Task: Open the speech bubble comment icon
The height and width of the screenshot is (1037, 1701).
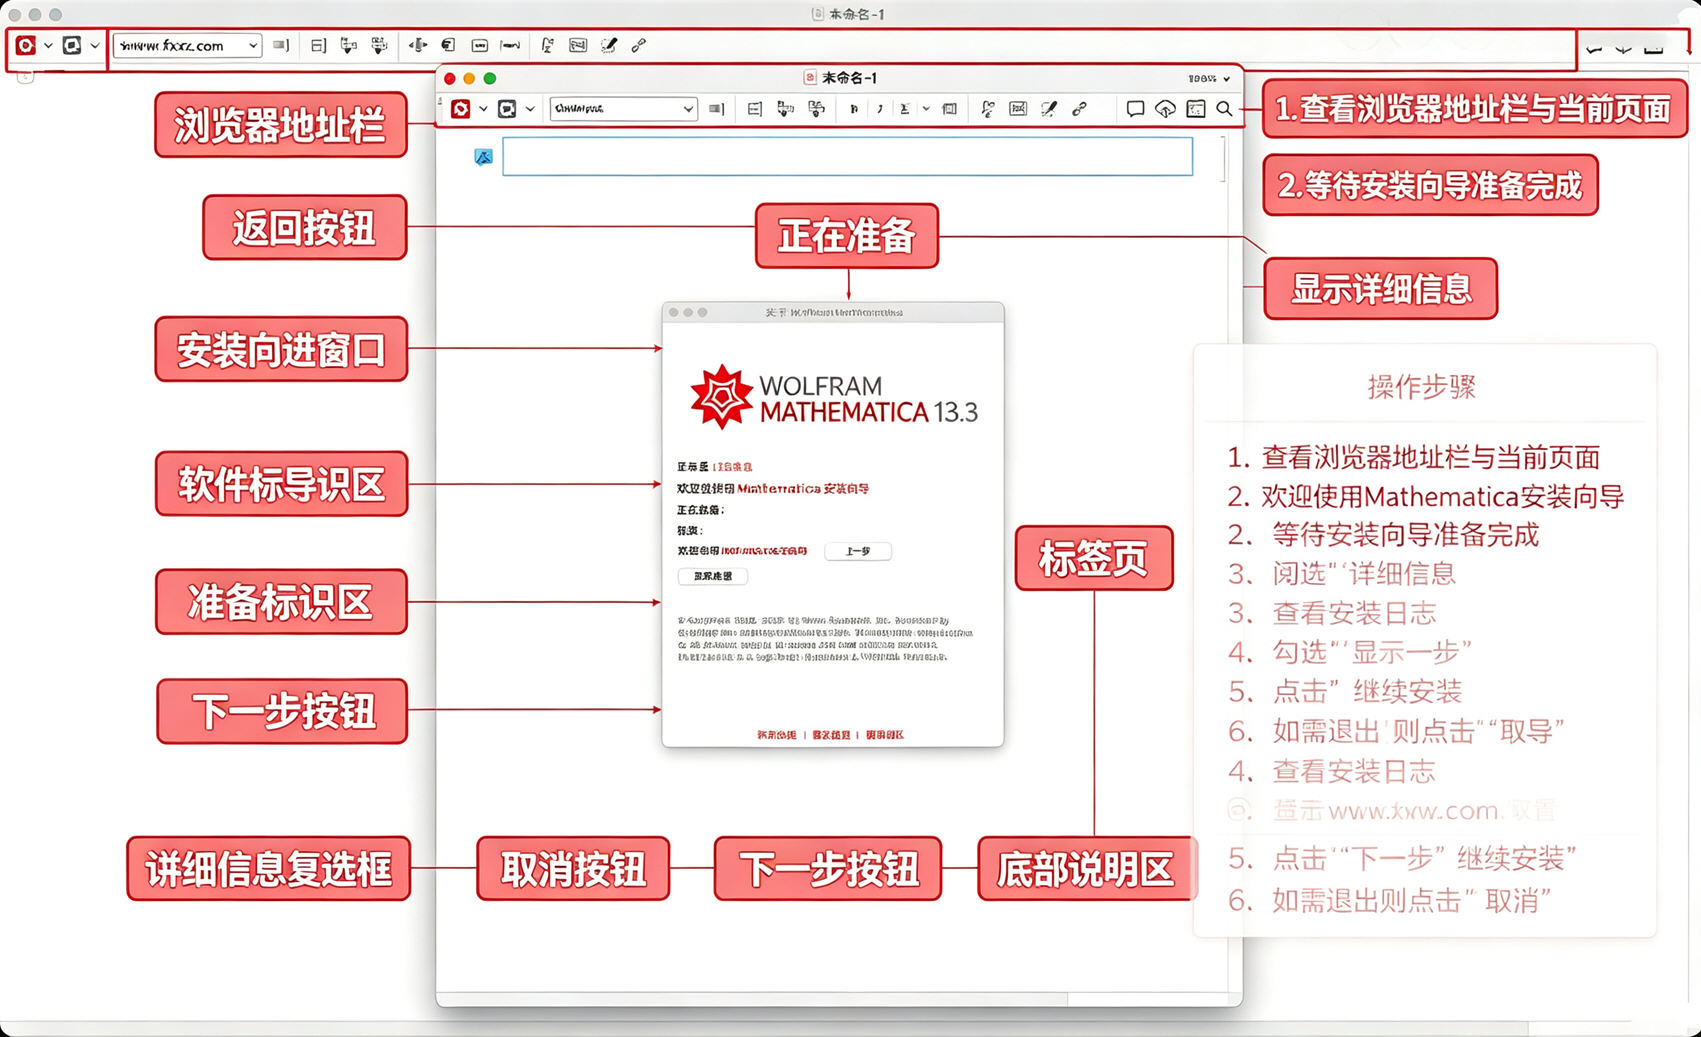Action: pos(1135,109)
